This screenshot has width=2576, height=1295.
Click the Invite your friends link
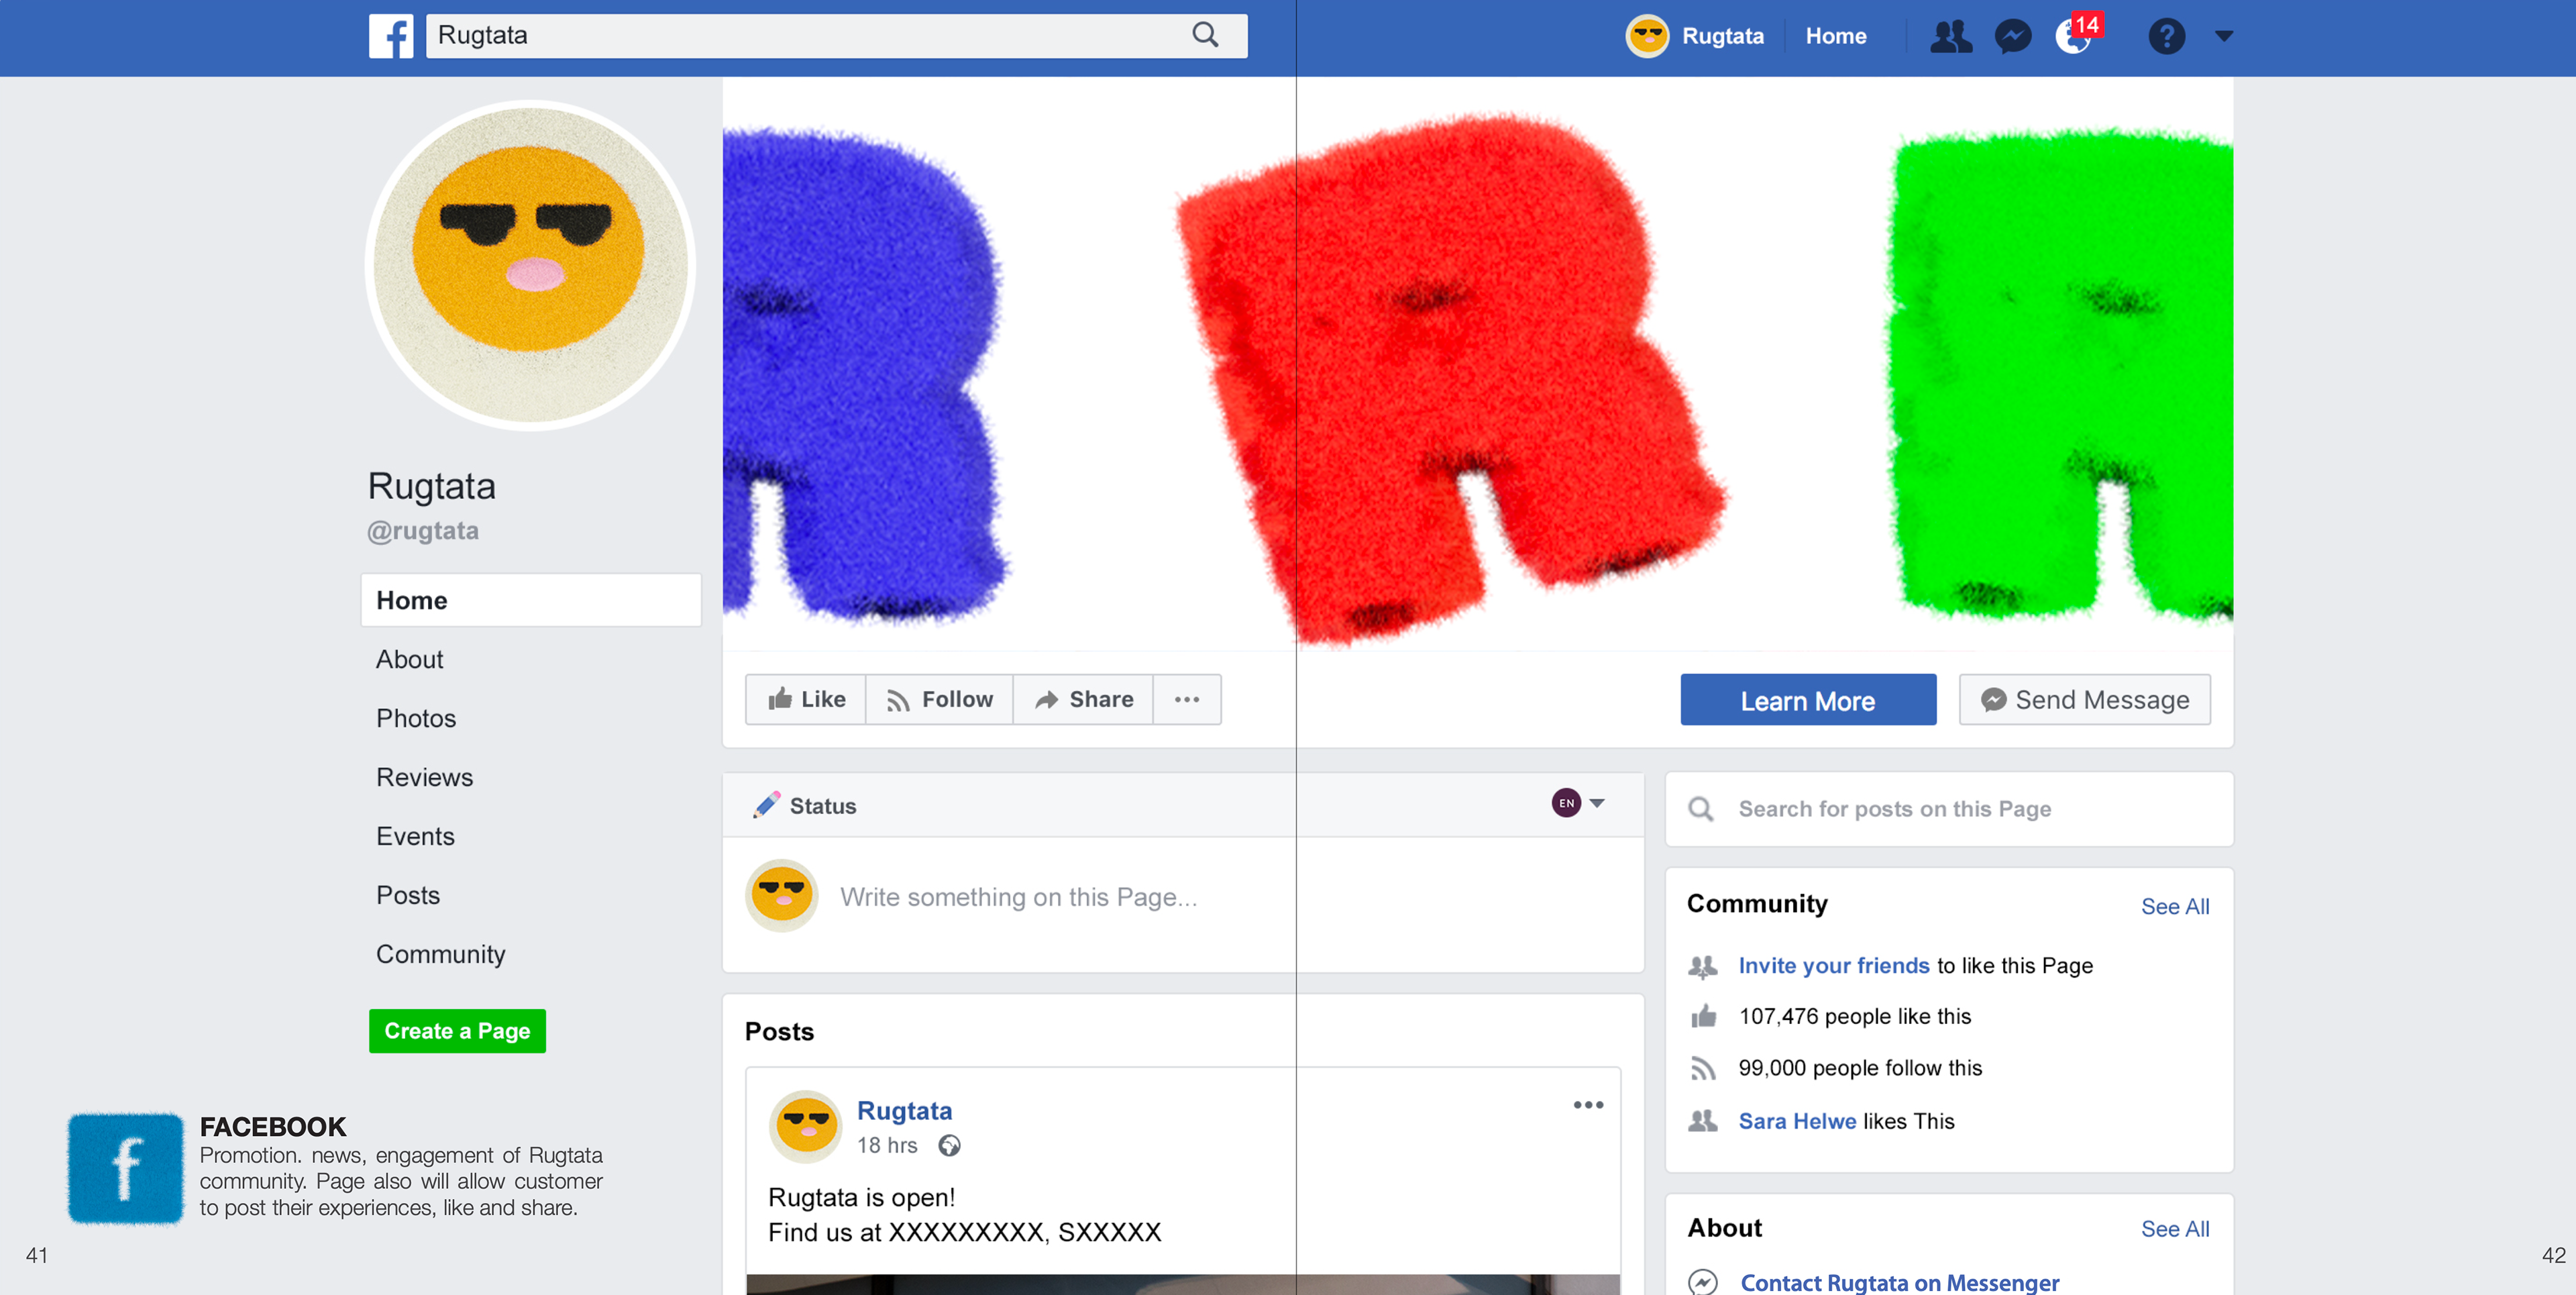pos(1834,965)
